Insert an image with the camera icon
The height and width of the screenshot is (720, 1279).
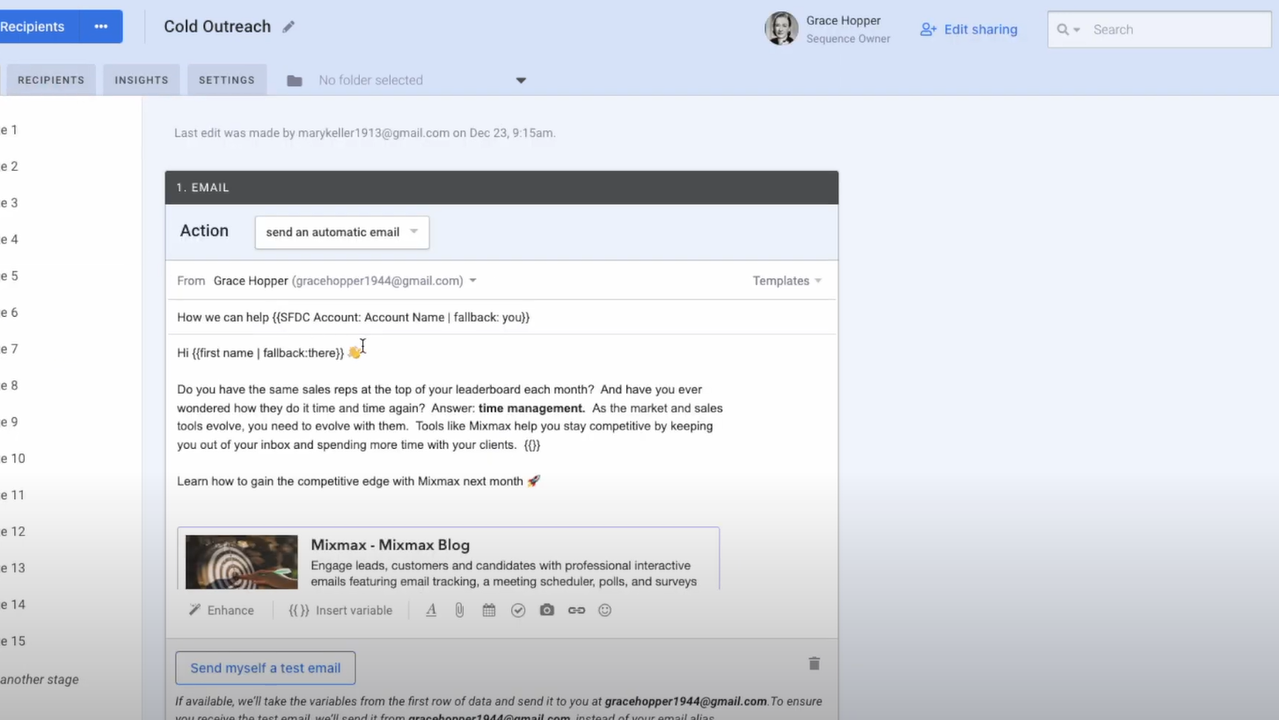coord(547,610)
